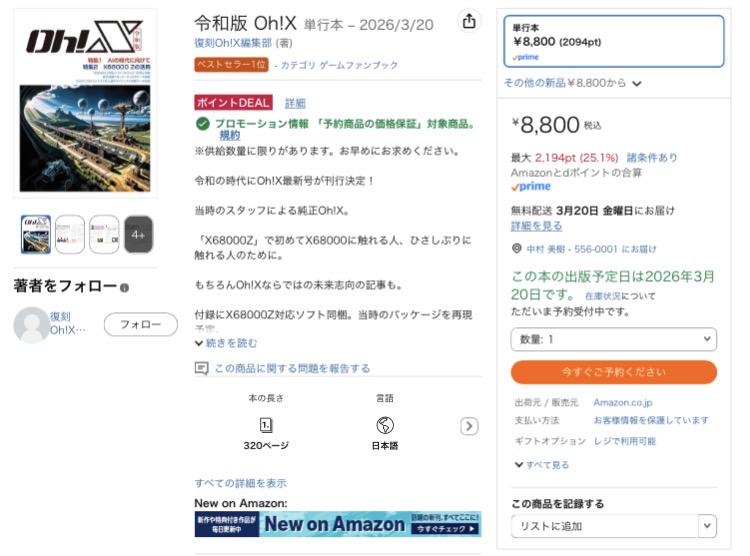Click the フォロー button for the author

[141, 324]
